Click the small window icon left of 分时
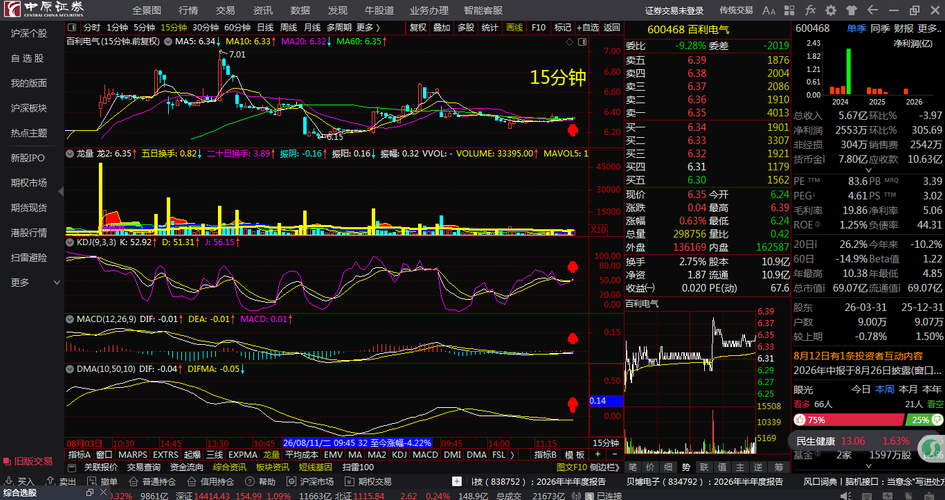The width and height of the screenshot is (945, 500). point(73,28)
